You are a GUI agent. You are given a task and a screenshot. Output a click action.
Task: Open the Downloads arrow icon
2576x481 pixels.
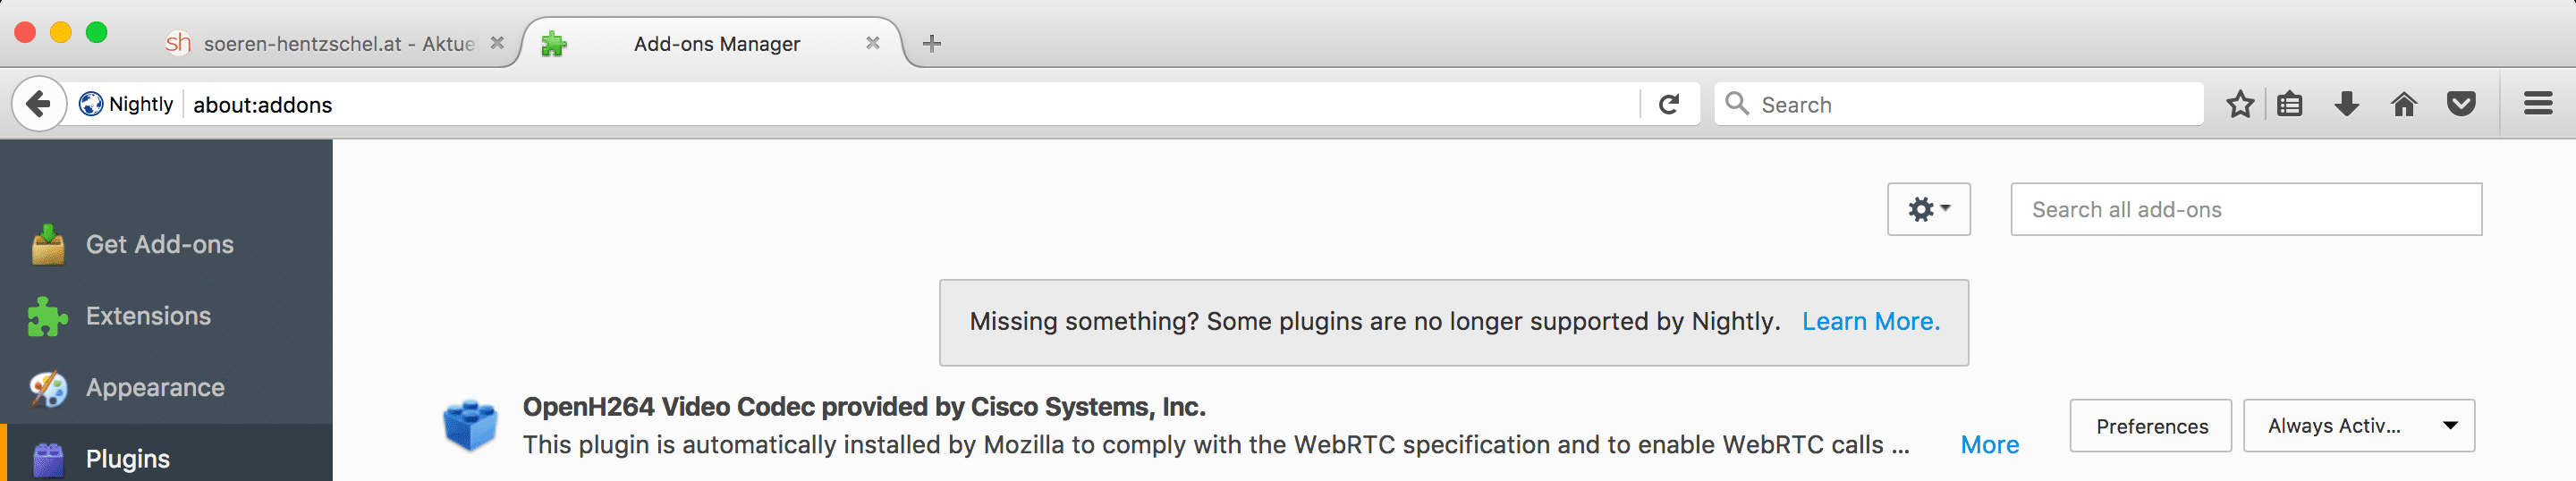(x=2346, y=104)
